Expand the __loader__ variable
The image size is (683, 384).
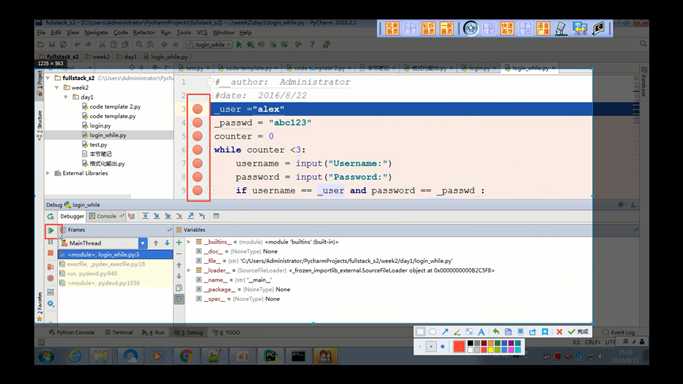pyautogui.click(x=189, y=270)
